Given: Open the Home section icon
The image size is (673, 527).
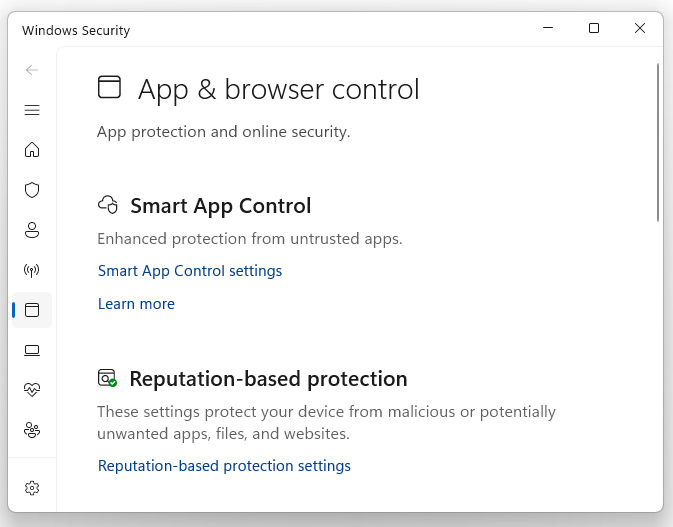Looking at the screenshot, I should pyautogui.click(x=32, y=150).
